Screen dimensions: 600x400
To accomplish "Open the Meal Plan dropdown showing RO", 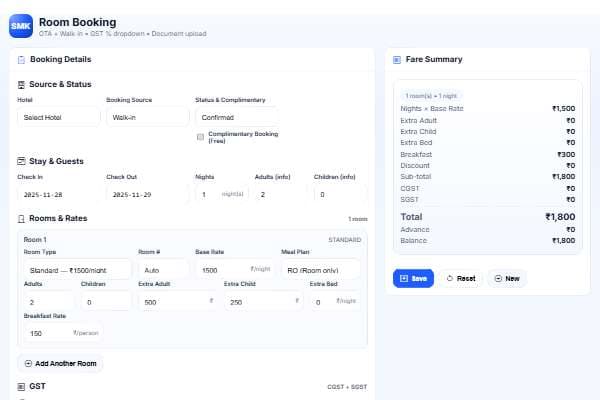I will click(321, 270).
